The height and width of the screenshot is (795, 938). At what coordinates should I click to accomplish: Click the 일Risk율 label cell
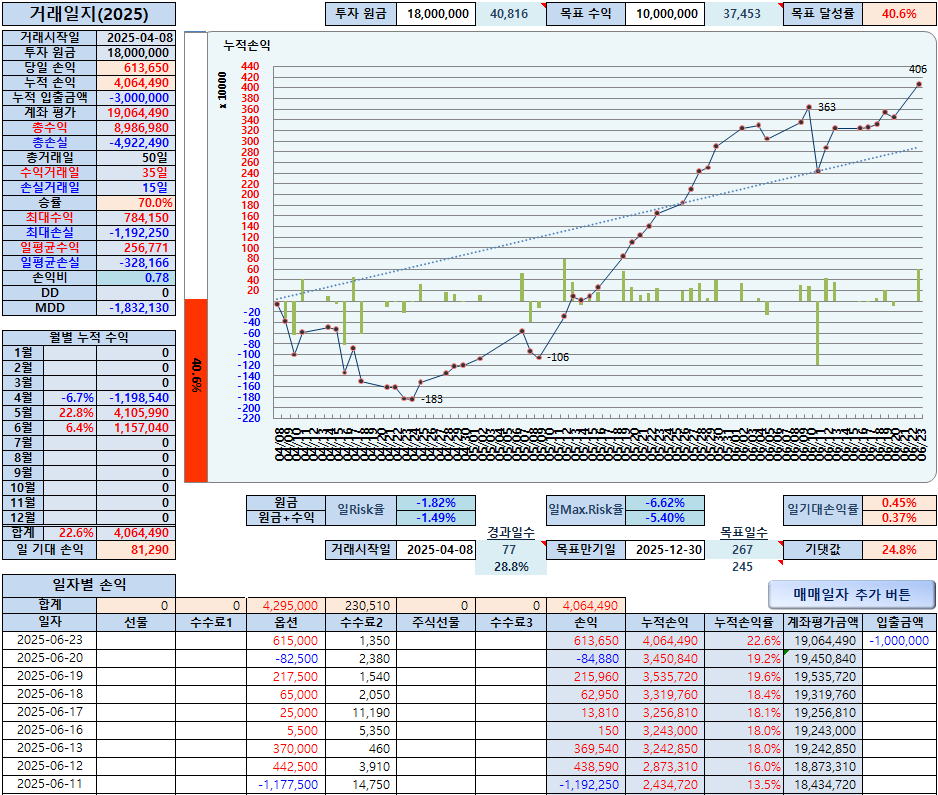[x=361, y=510]
